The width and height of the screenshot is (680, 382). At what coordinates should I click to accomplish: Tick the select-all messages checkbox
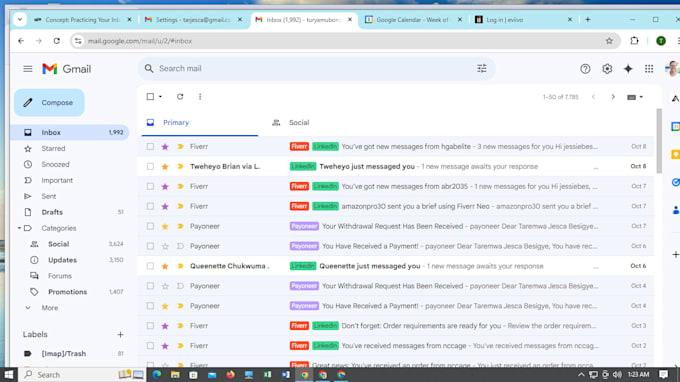point(150,97)
